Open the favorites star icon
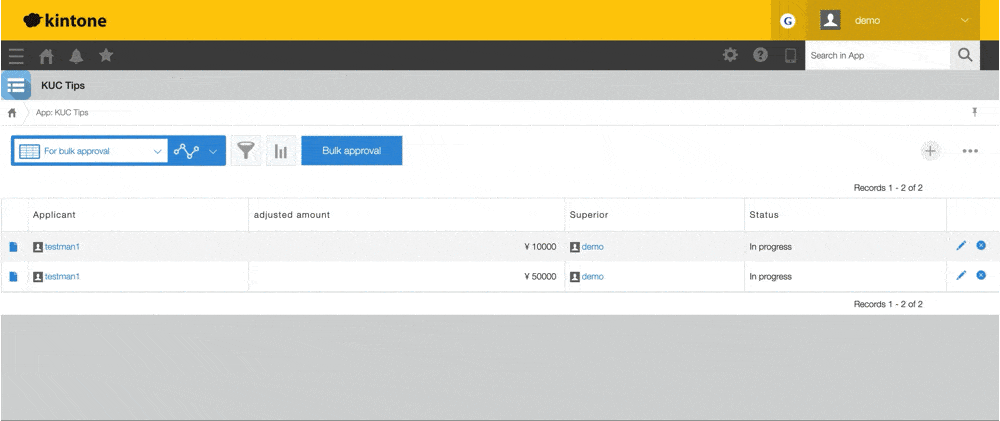Screen dimensions: 1000x421 pos(106,56)
